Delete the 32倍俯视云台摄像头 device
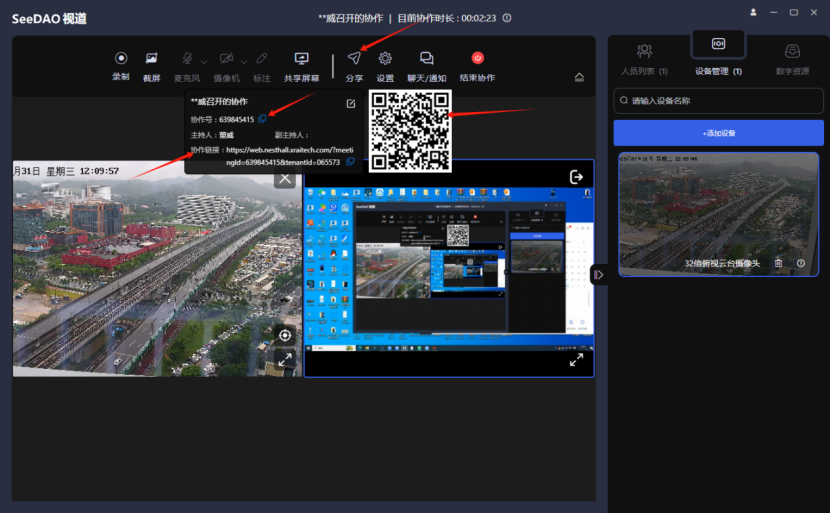Viewport: 830px width, 513px height. pos(778,263)
